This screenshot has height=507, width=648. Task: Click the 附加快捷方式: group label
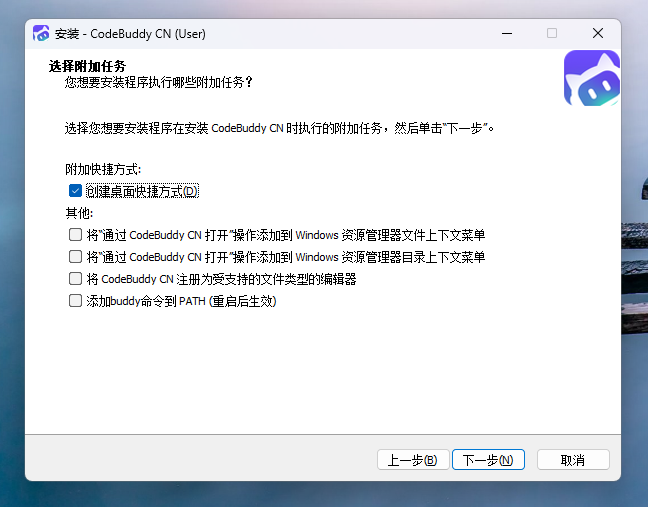click(x=103, y=169)
